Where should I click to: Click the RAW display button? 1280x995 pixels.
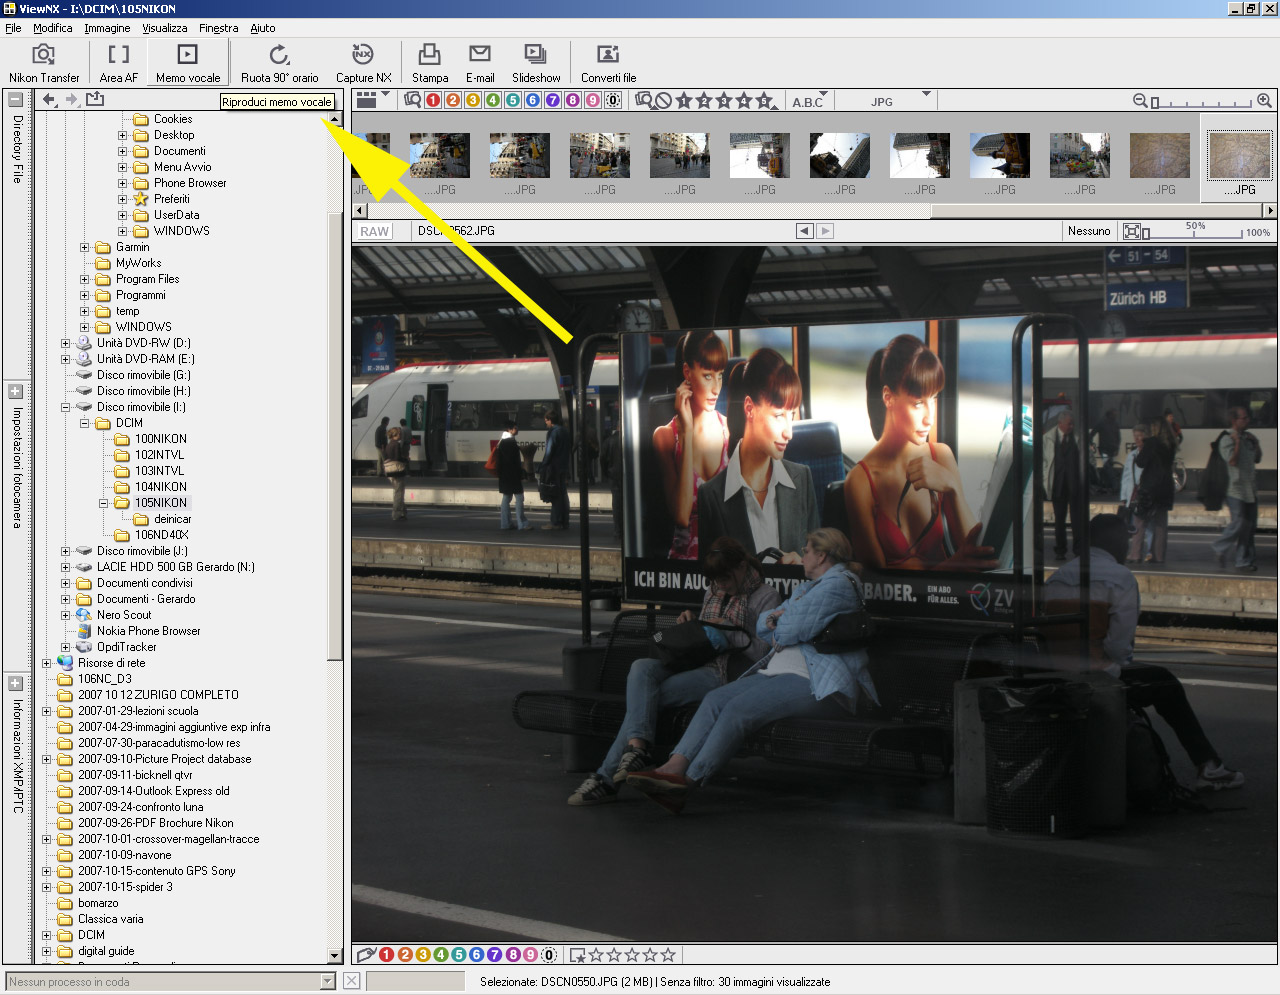pyautogui.click(x=375, y=231)
